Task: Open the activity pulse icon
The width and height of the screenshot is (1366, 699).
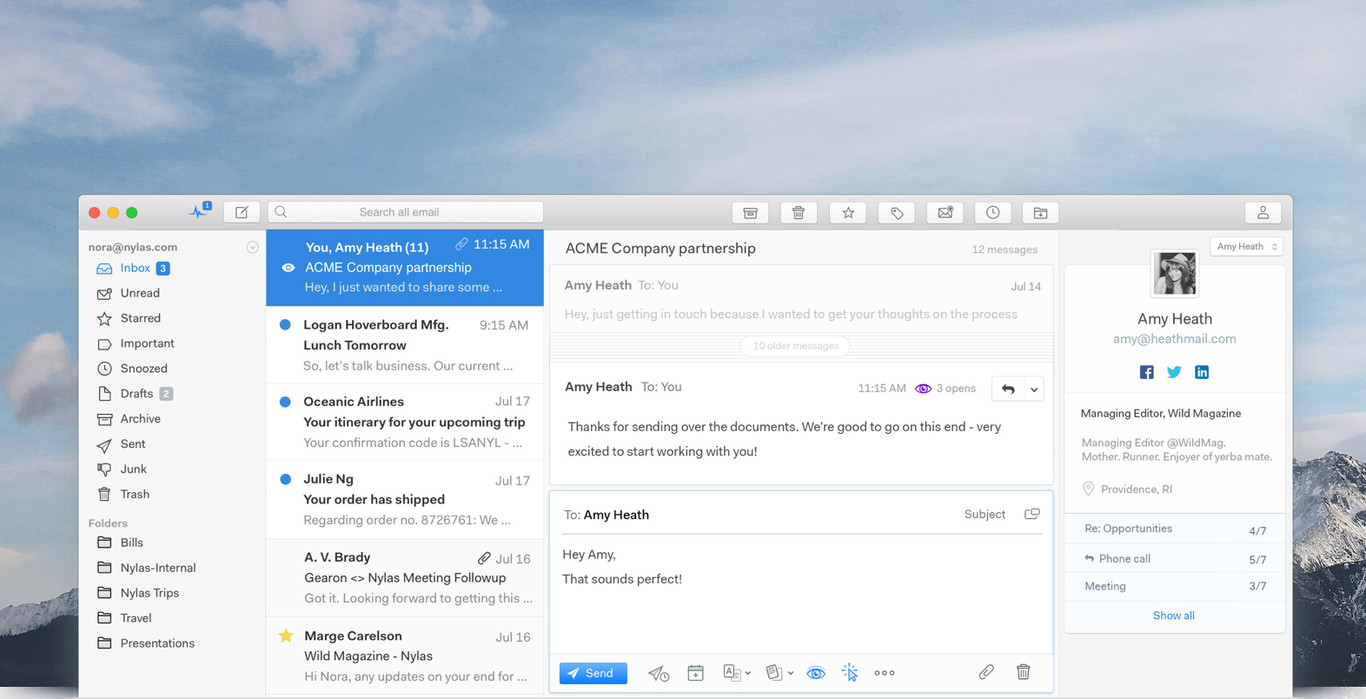Action: pos(199,211)
